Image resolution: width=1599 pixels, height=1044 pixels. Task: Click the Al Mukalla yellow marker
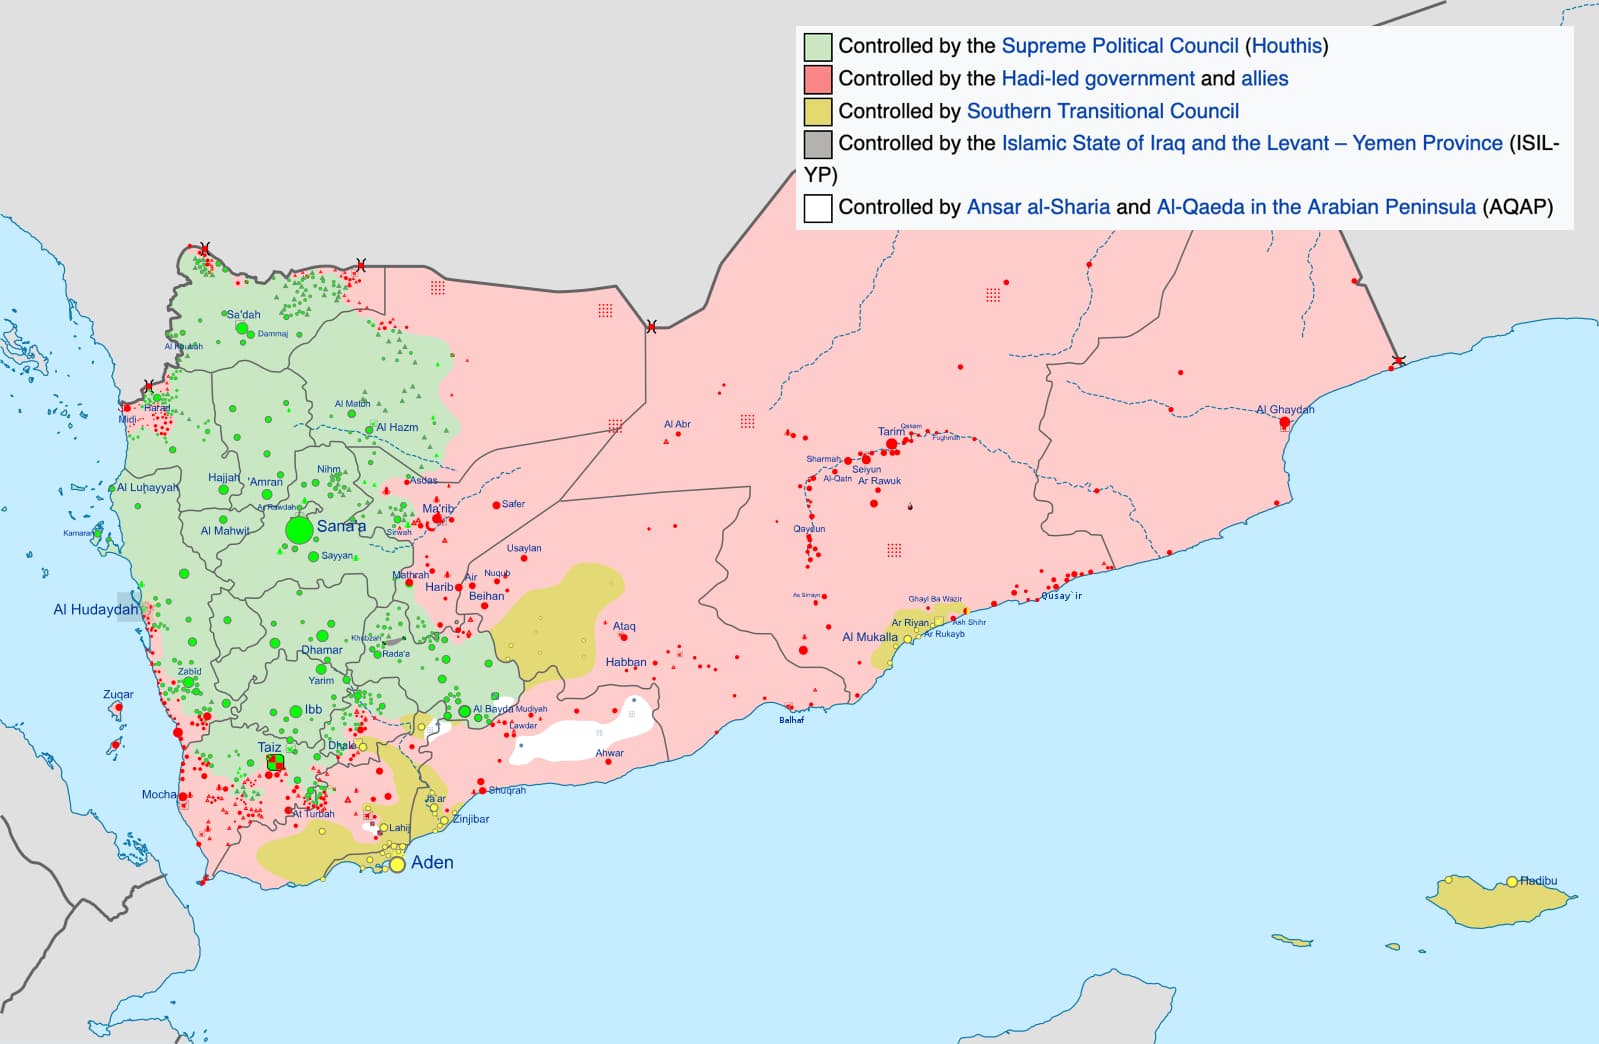click(x=908, y=639)
